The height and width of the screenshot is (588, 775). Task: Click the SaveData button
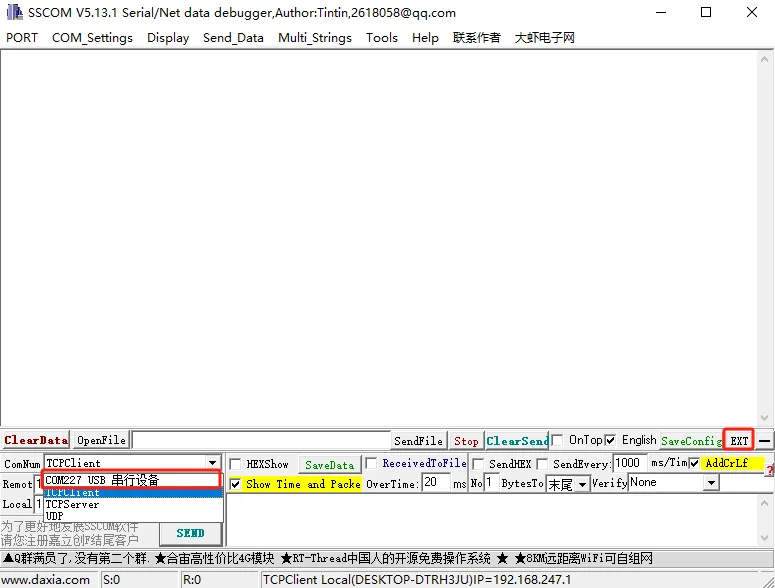[x=329, y=465]
